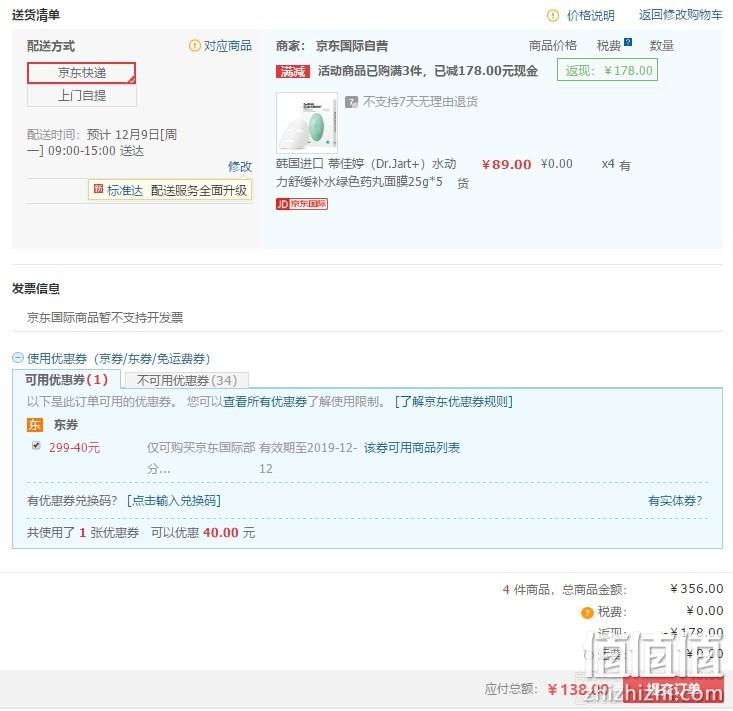Switch to 不可用优惠券(34) tab
The height and width of the screenshot is (711, 733).
tap(187, 381)
